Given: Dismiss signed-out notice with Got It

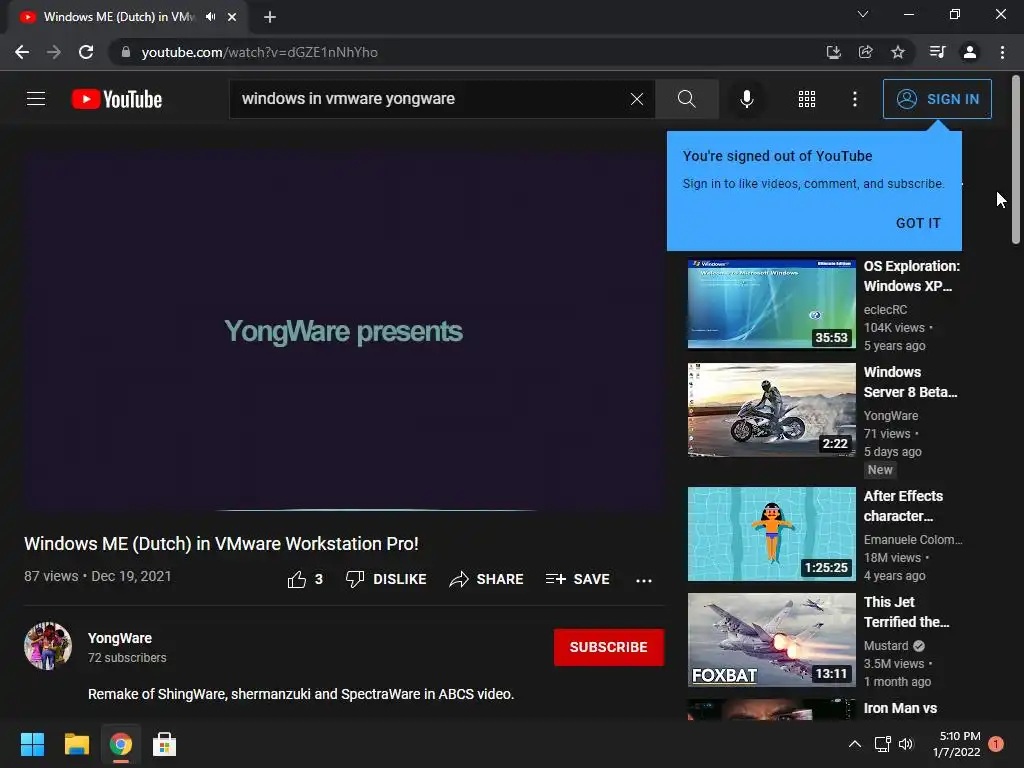Looking at the screenshot, I should click(918, 223).
